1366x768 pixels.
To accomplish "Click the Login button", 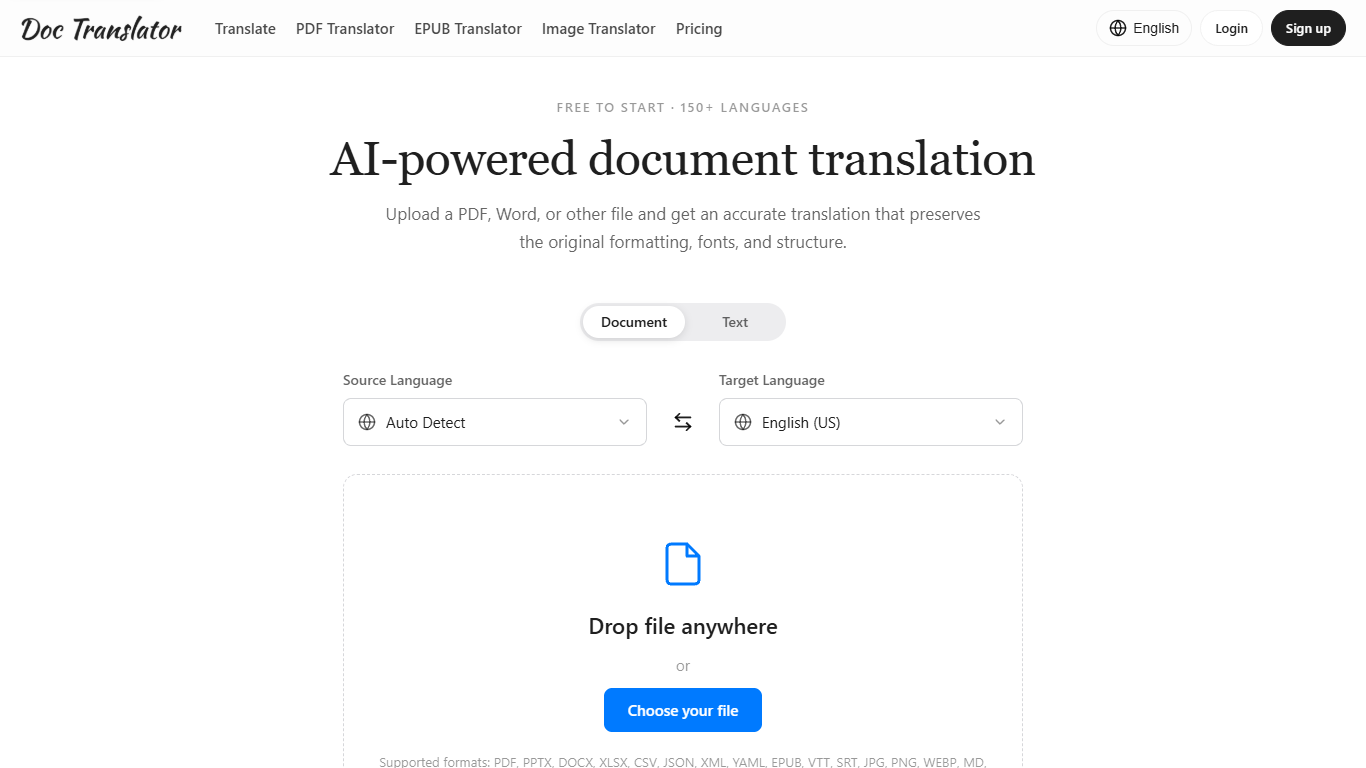I will [x=1231, y=28].
